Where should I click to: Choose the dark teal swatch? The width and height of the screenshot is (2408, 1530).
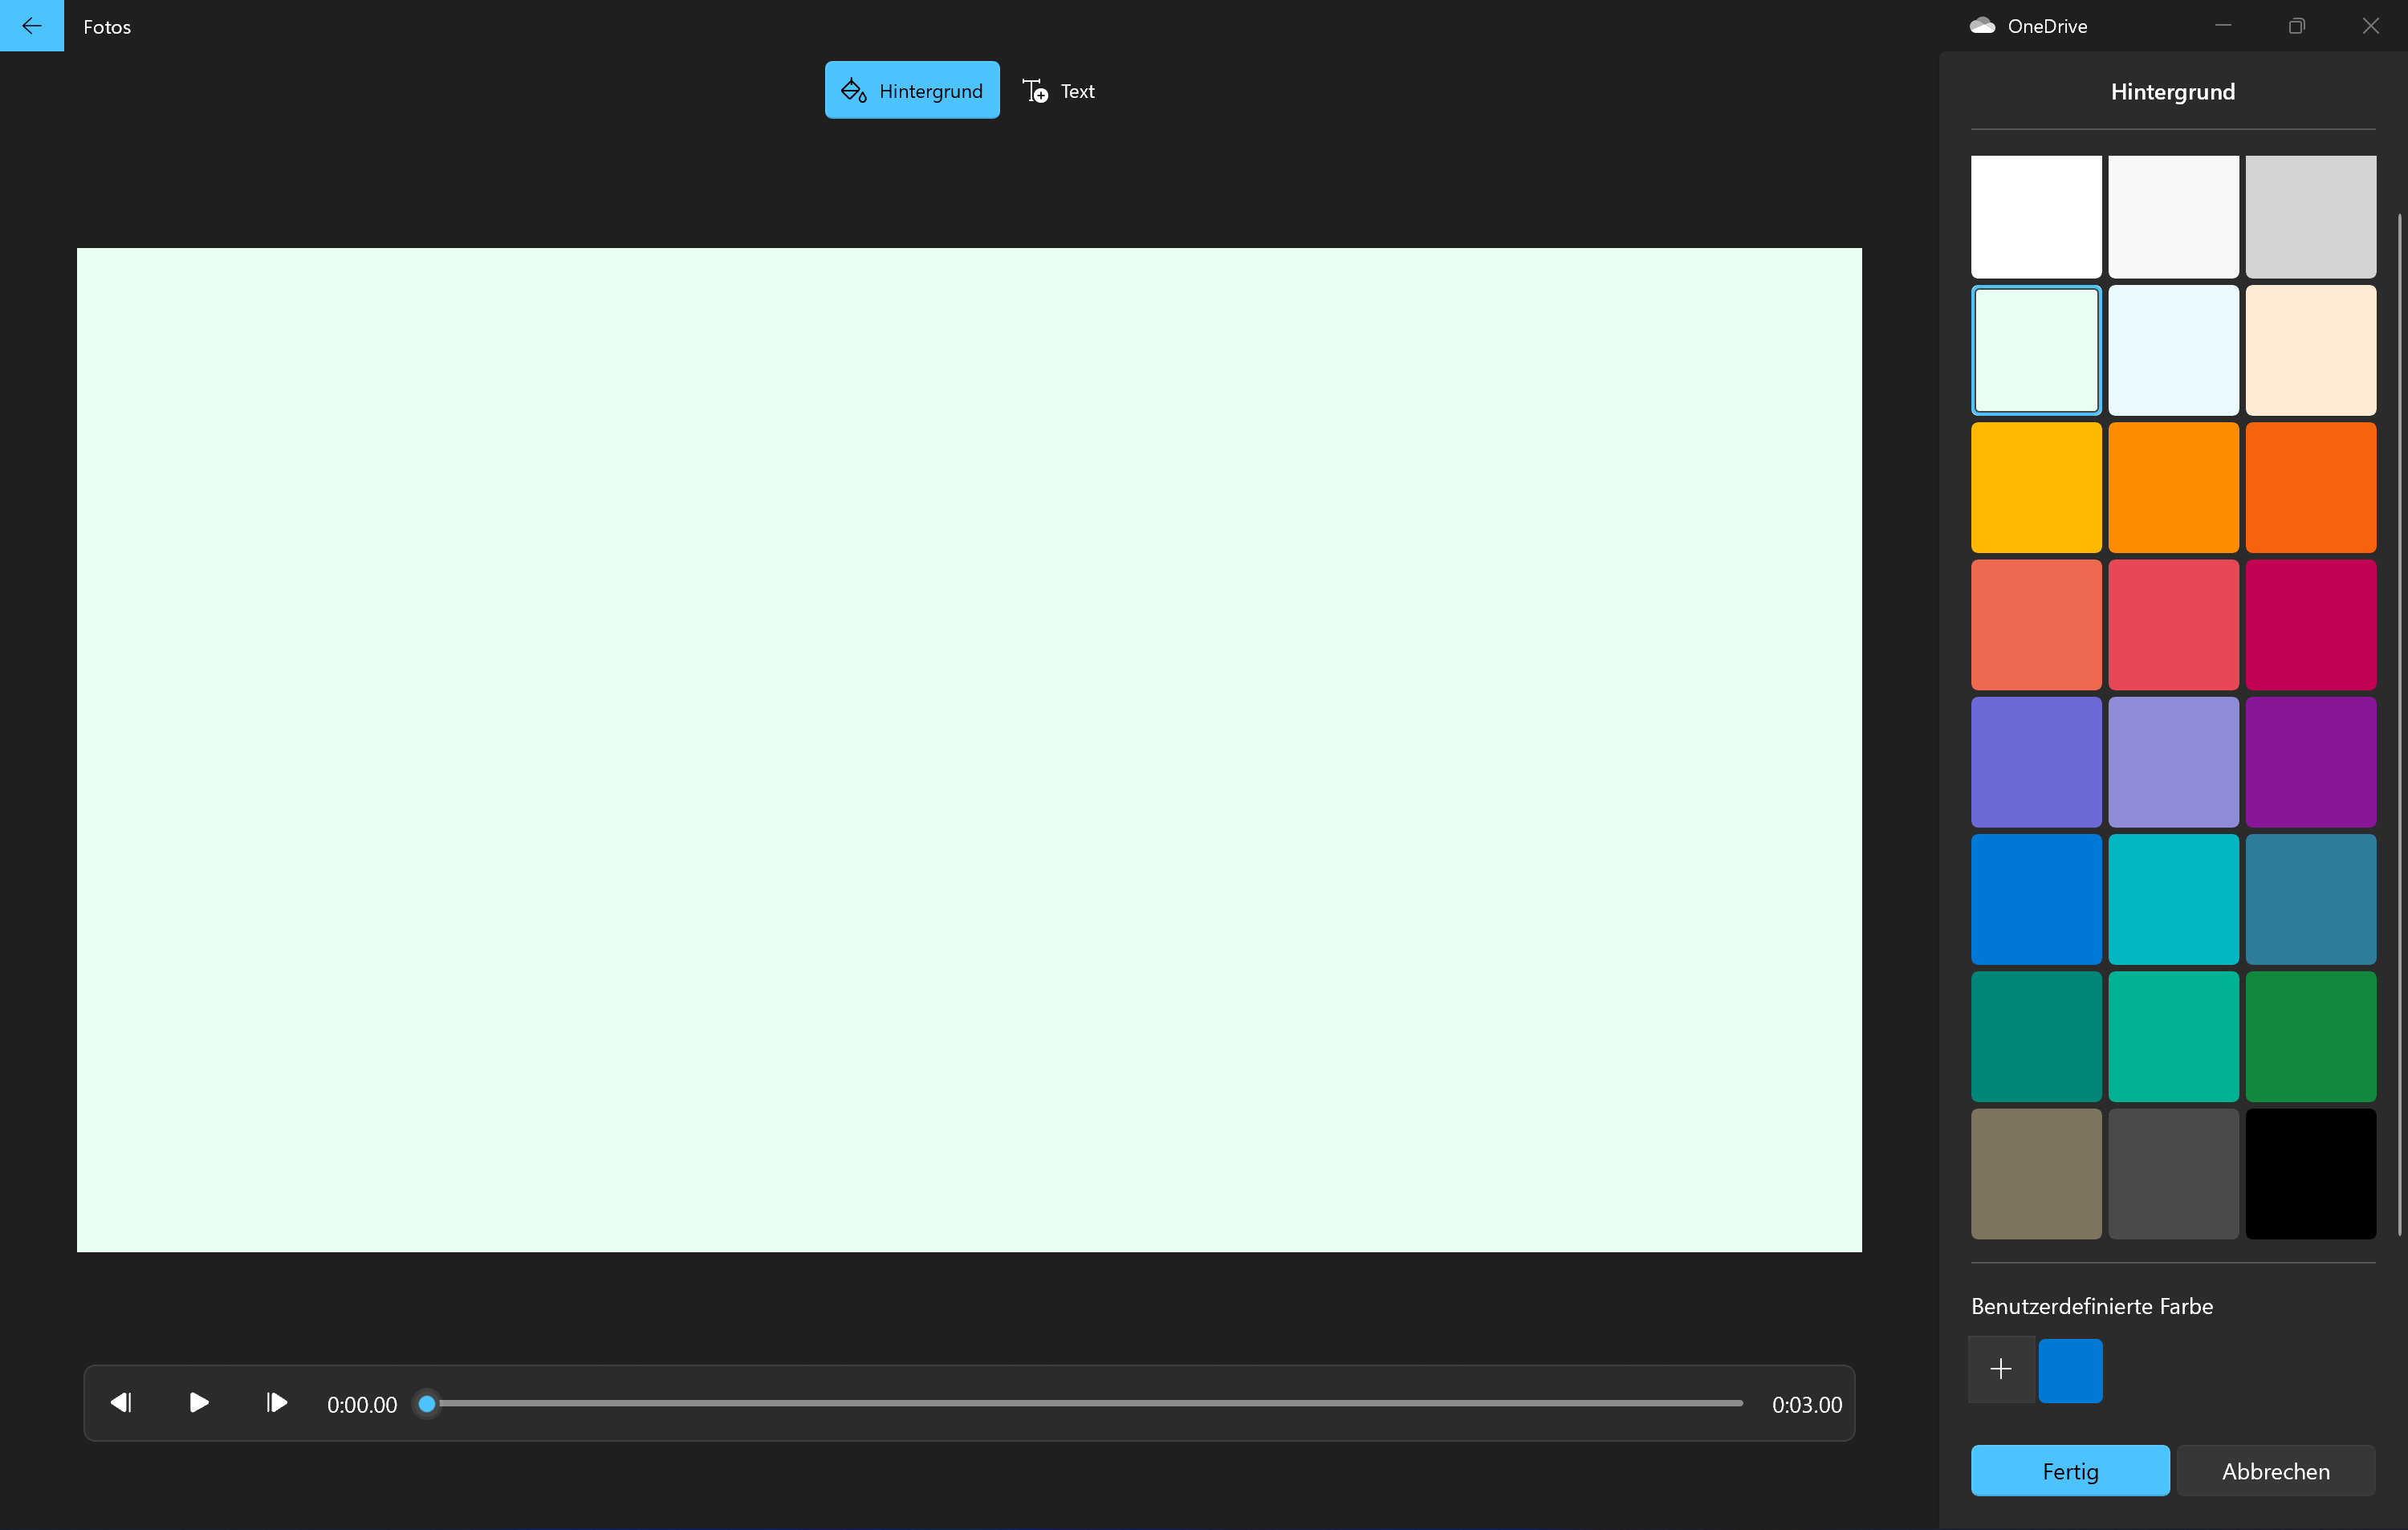pyautogui.click(x=2036, y=1036)
